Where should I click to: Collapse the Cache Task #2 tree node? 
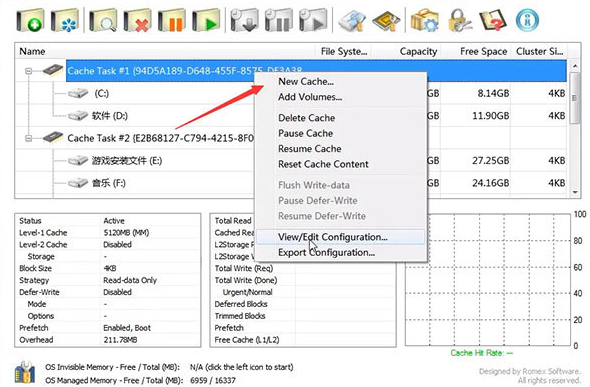(29, 138)
